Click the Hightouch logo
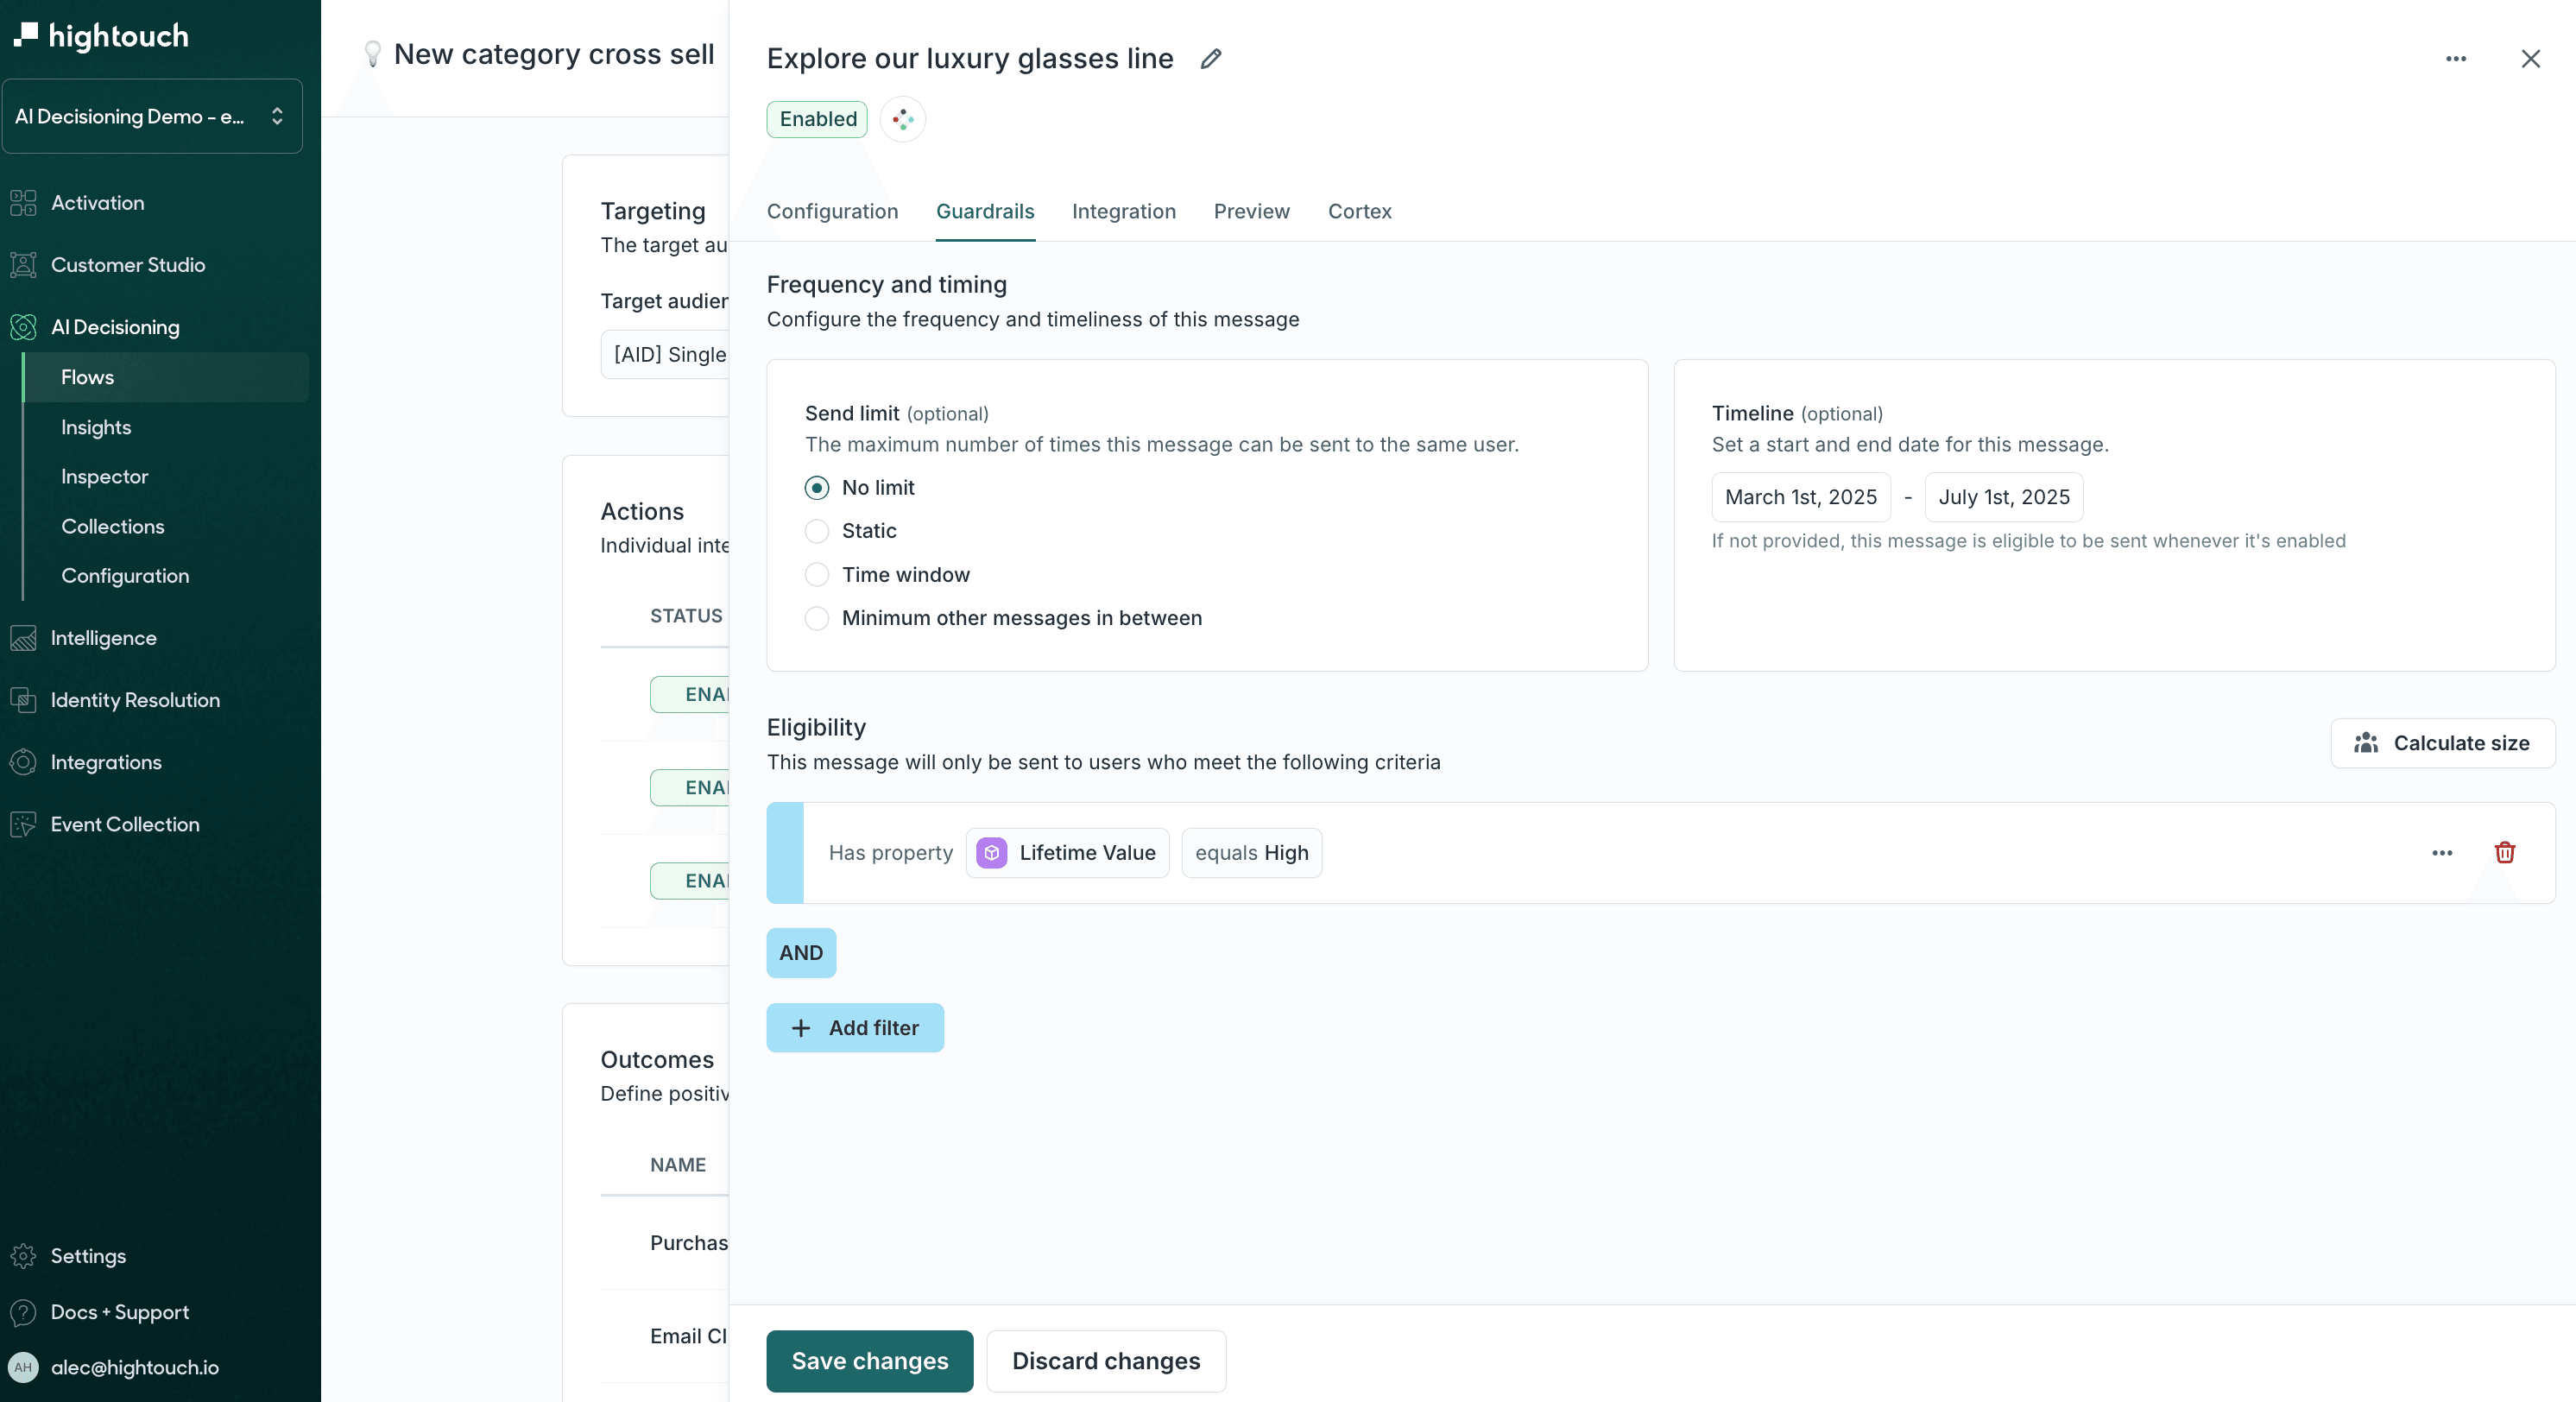This screenshot has height=1402, width=2576. [100, 36]
